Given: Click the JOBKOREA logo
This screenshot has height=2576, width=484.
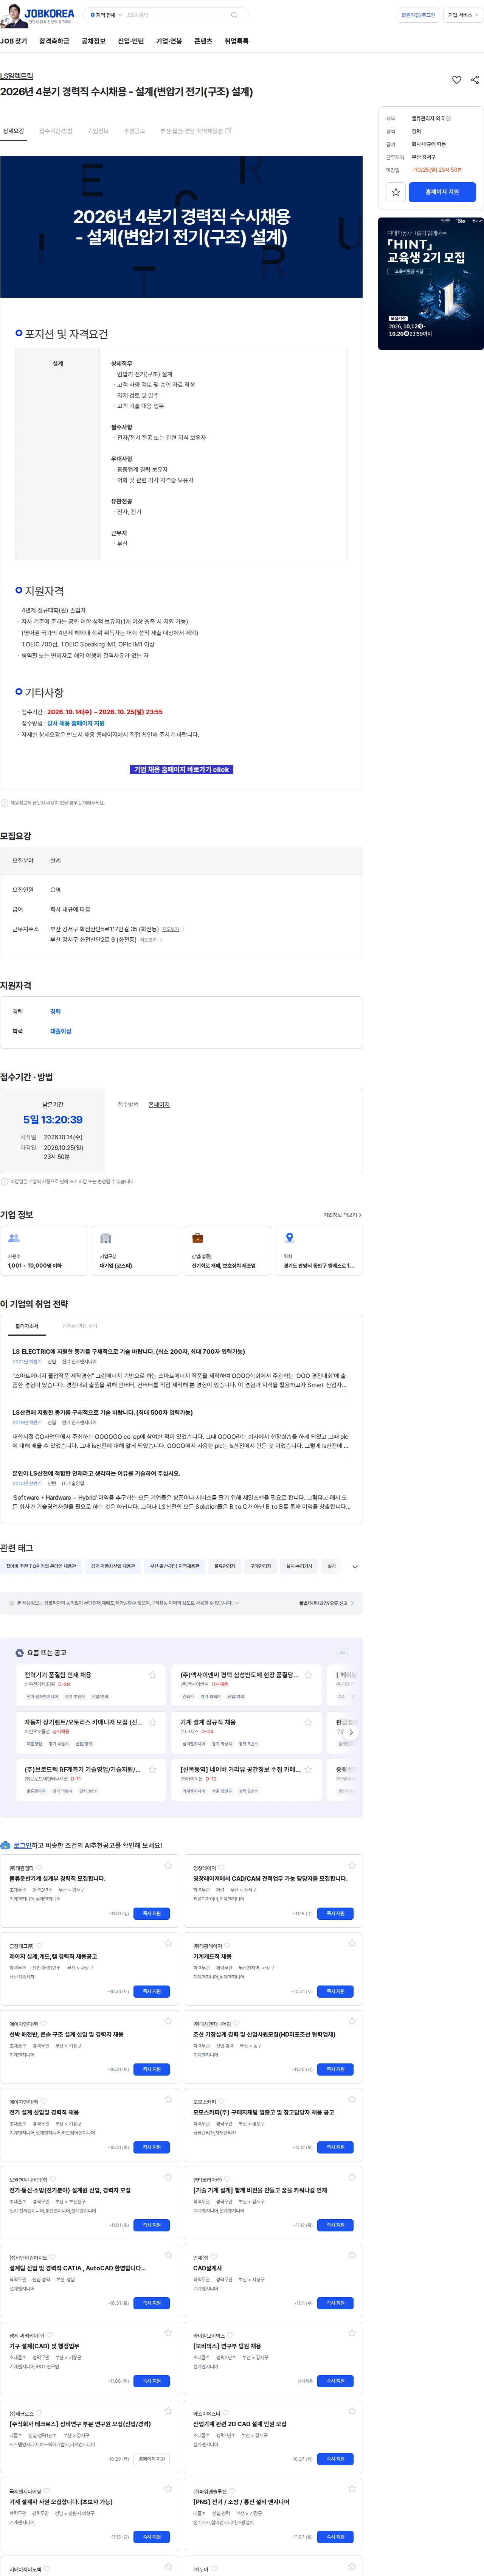Looking at the screenshot, I should pyautogui.click(x=49, y=14).
